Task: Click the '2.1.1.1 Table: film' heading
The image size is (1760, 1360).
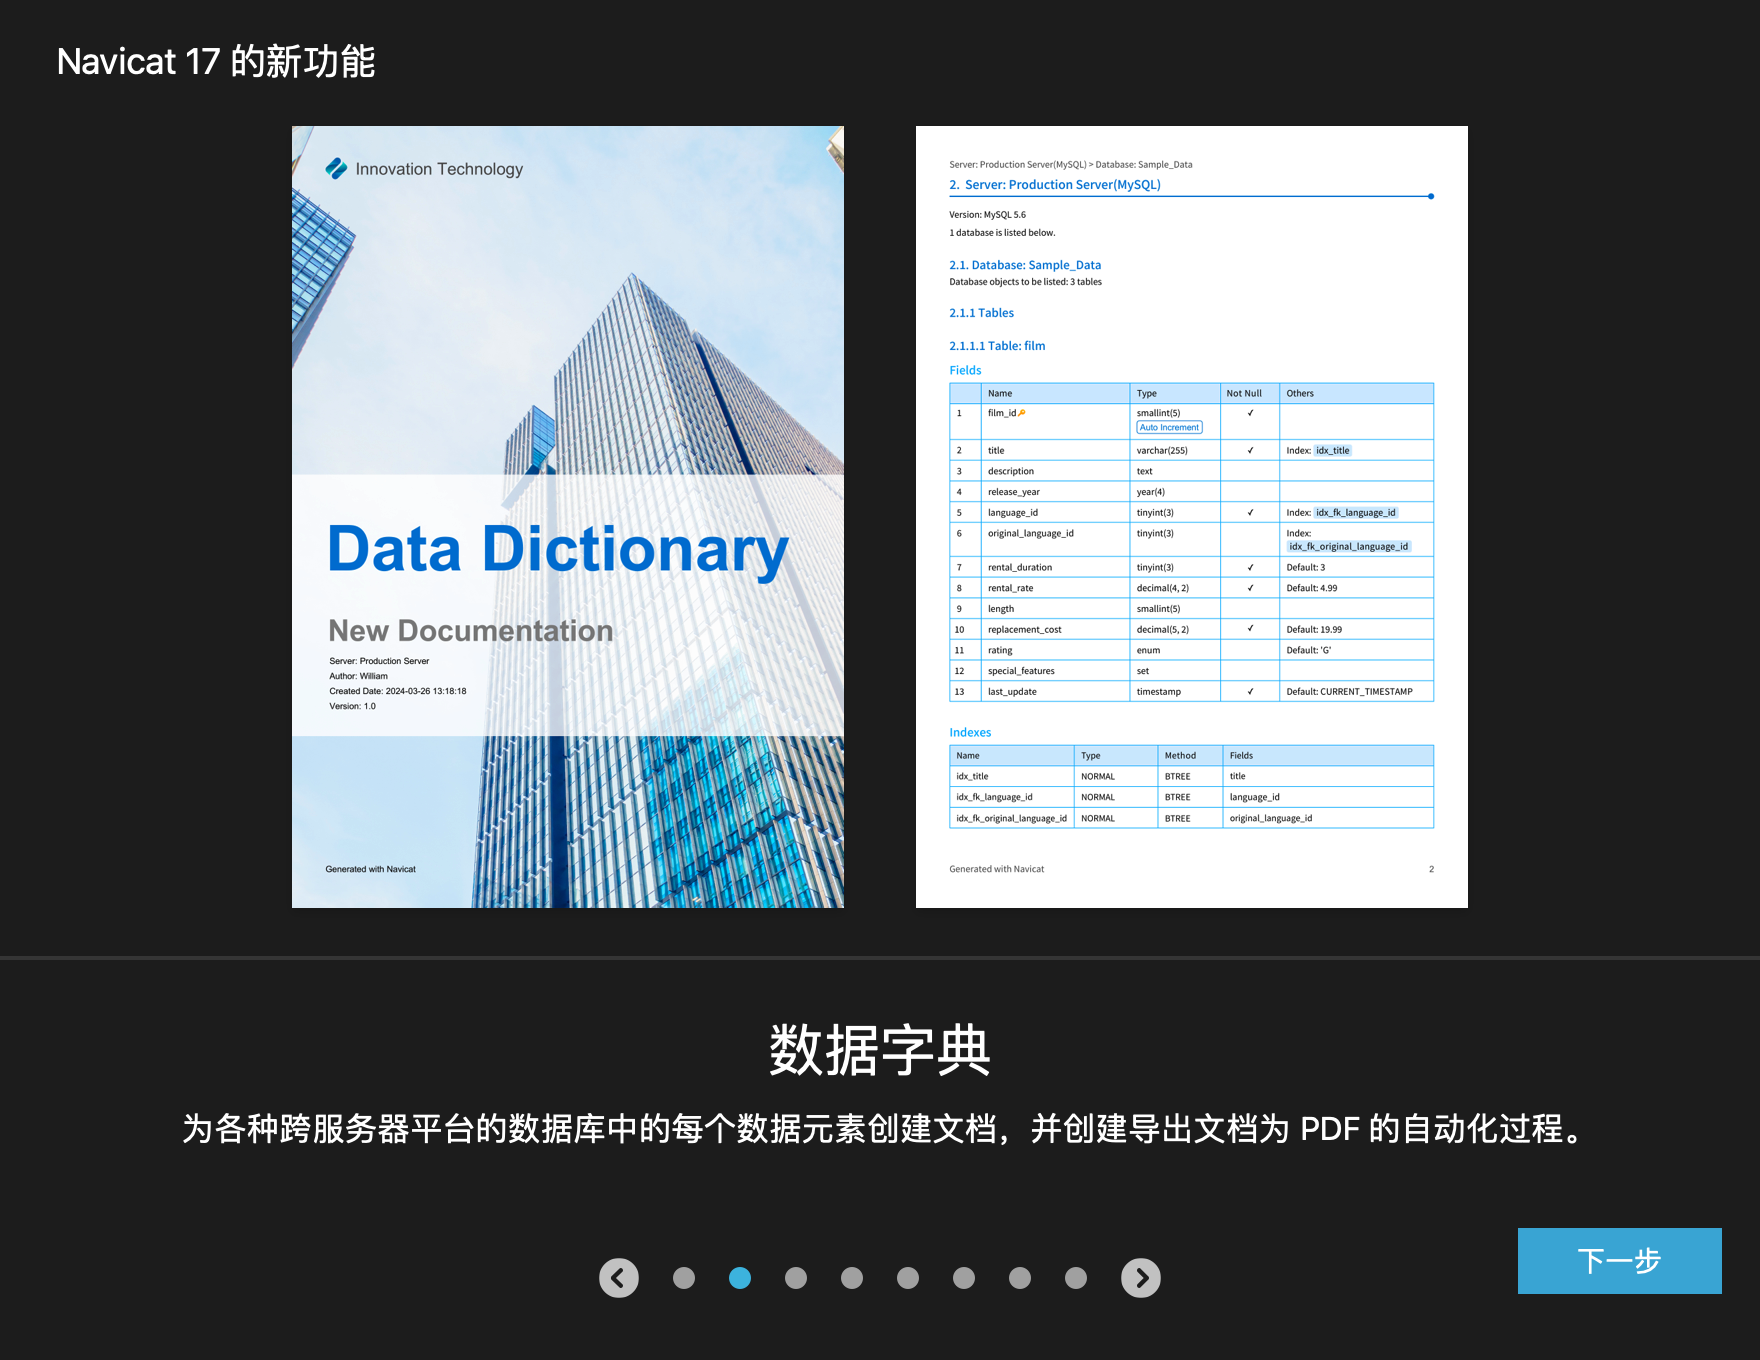Action: pos(997,346)
